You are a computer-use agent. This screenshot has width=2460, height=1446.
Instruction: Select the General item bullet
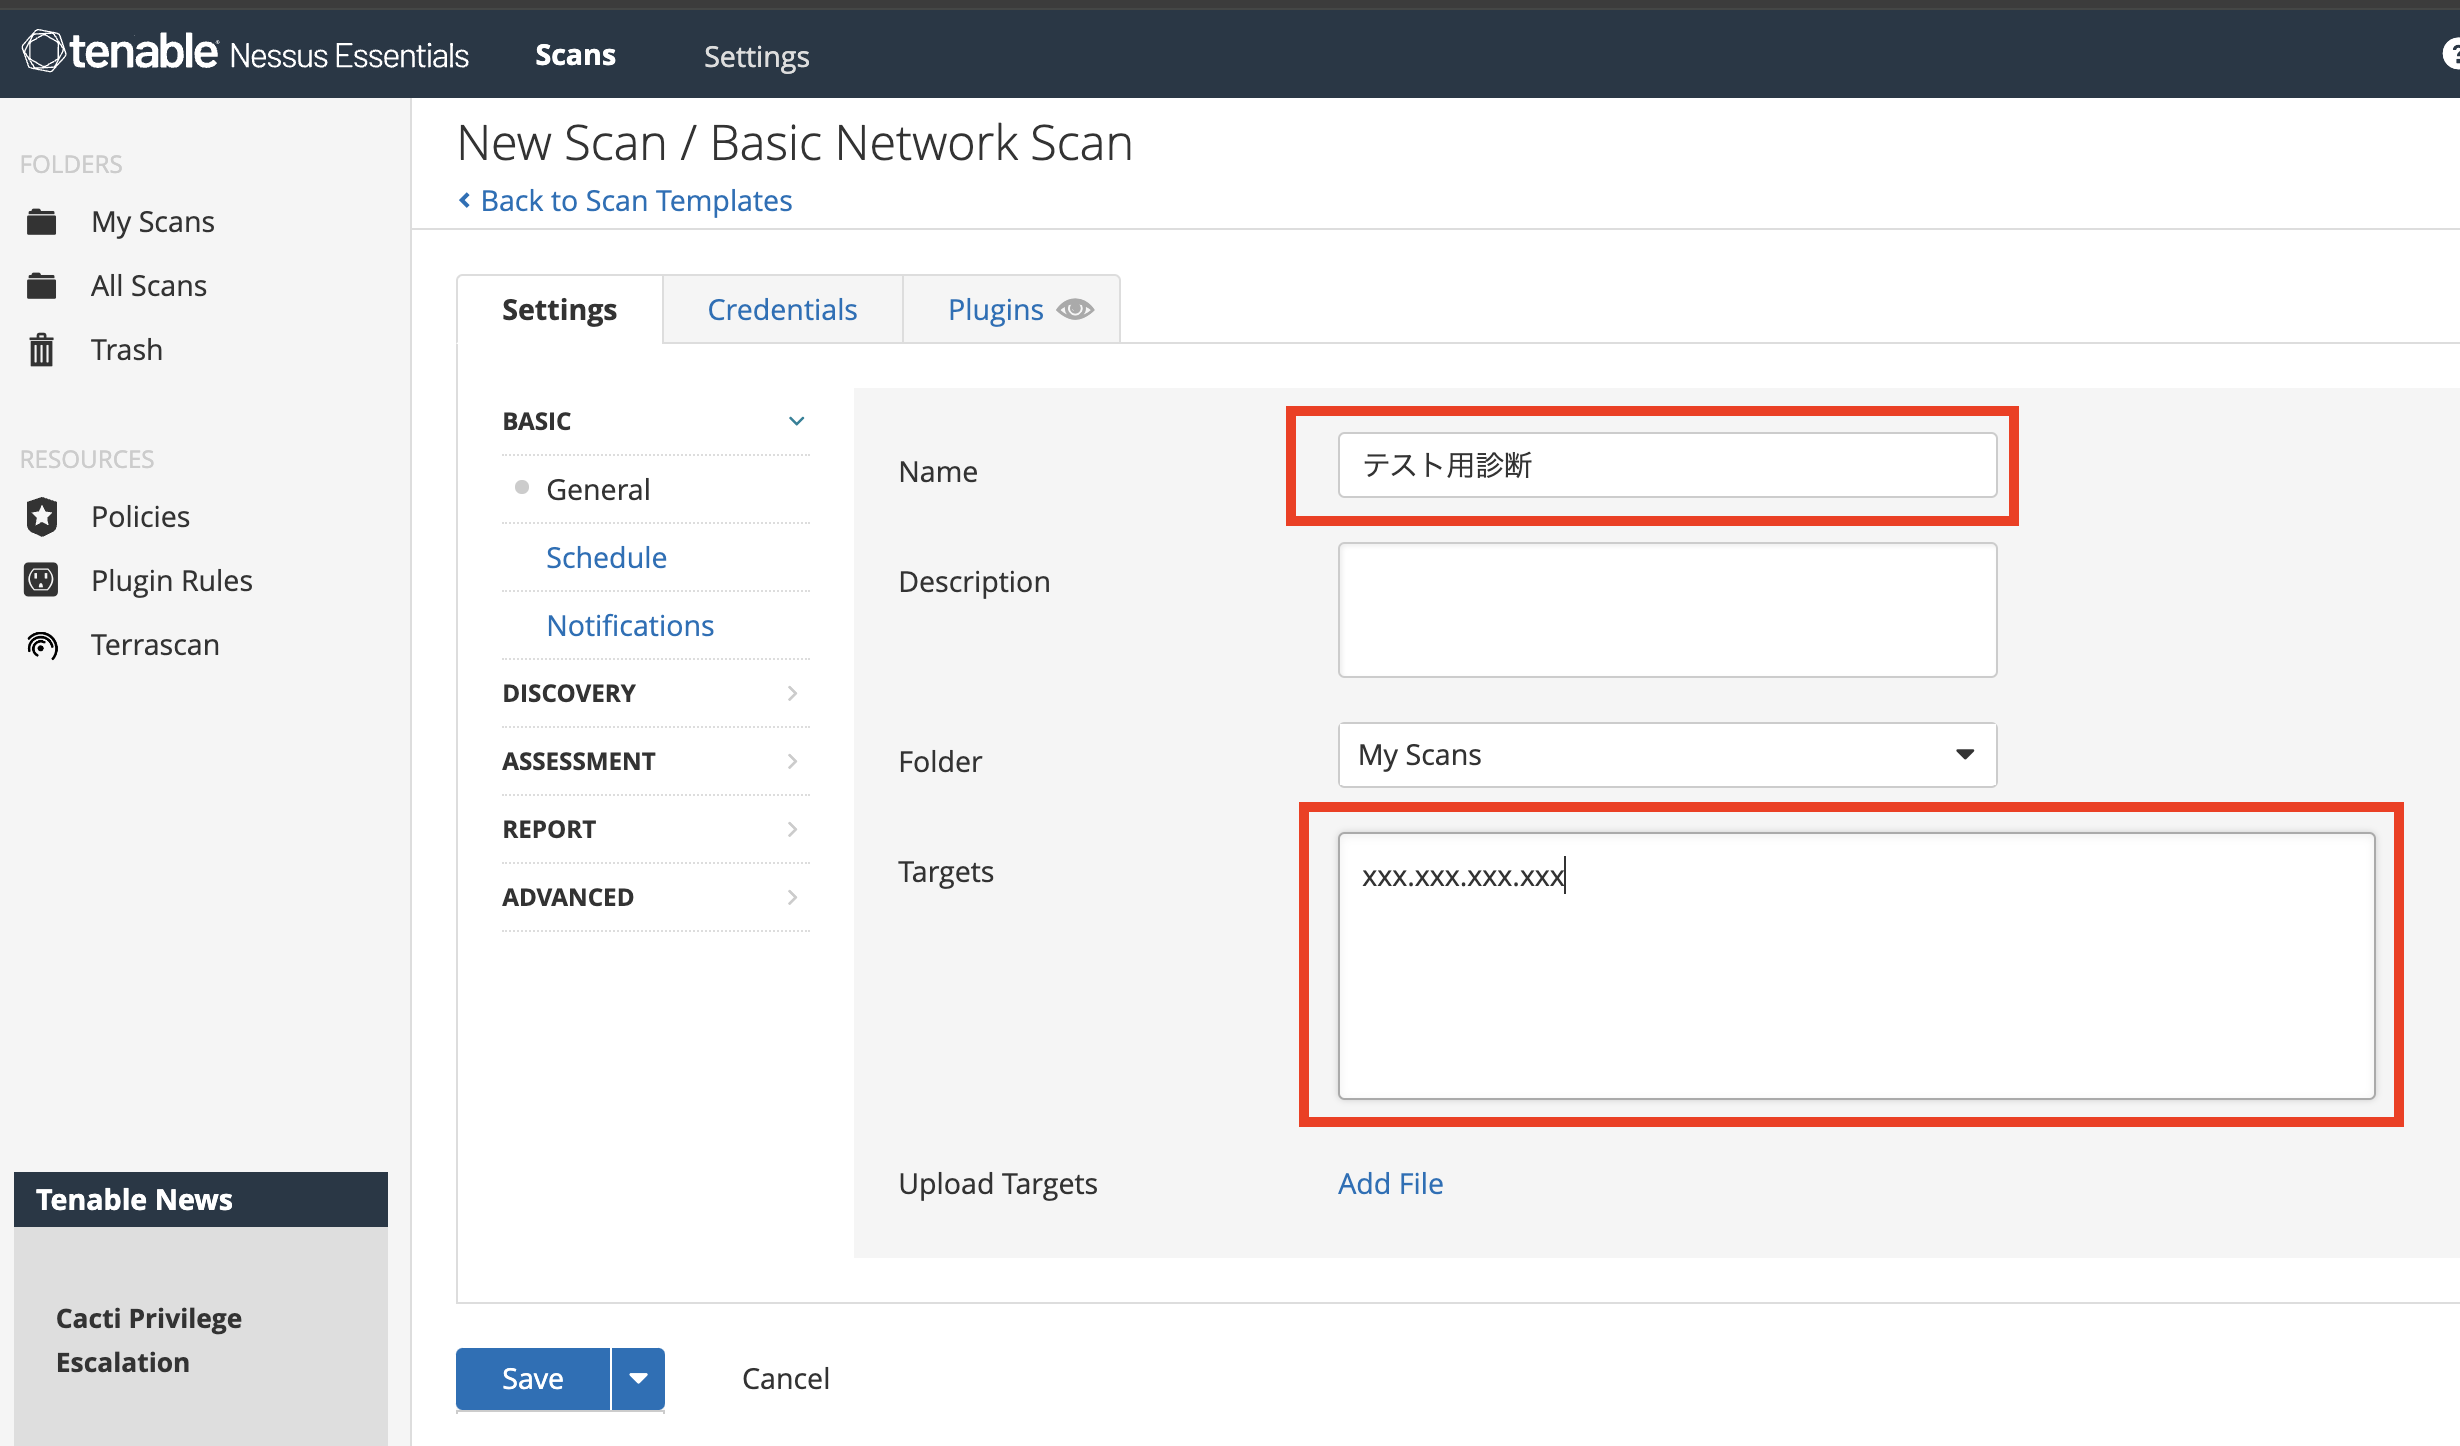pyautogui.click(x=522, y=488)
